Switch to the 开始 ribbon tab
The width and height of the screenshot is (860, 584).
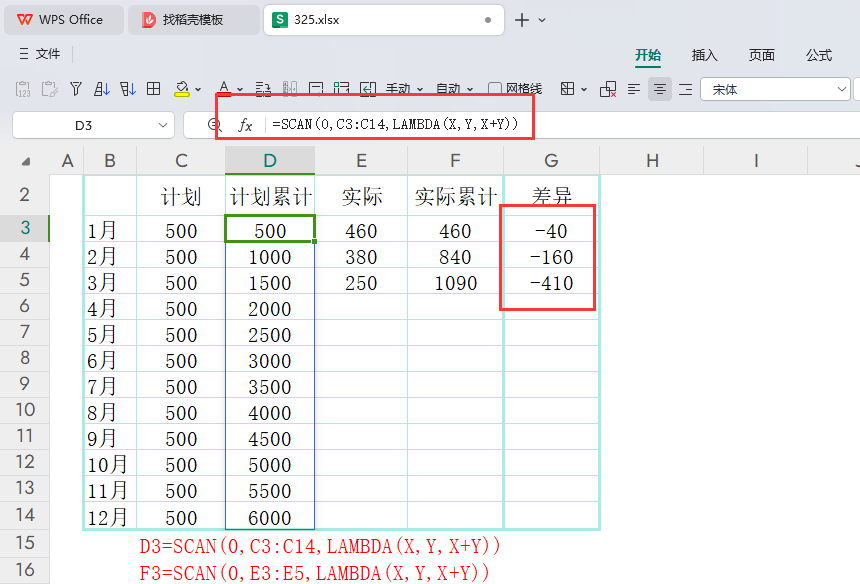tap(648, 55)
